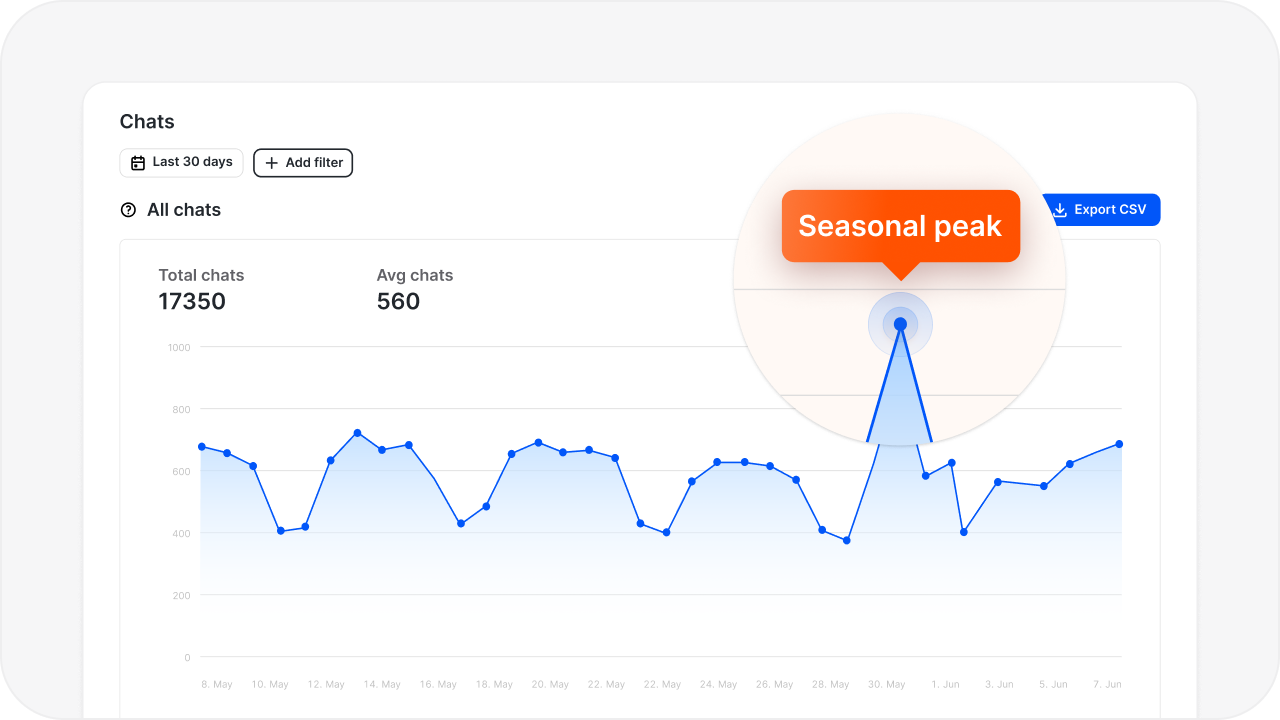Select the Chats page heading

(147, 121)
